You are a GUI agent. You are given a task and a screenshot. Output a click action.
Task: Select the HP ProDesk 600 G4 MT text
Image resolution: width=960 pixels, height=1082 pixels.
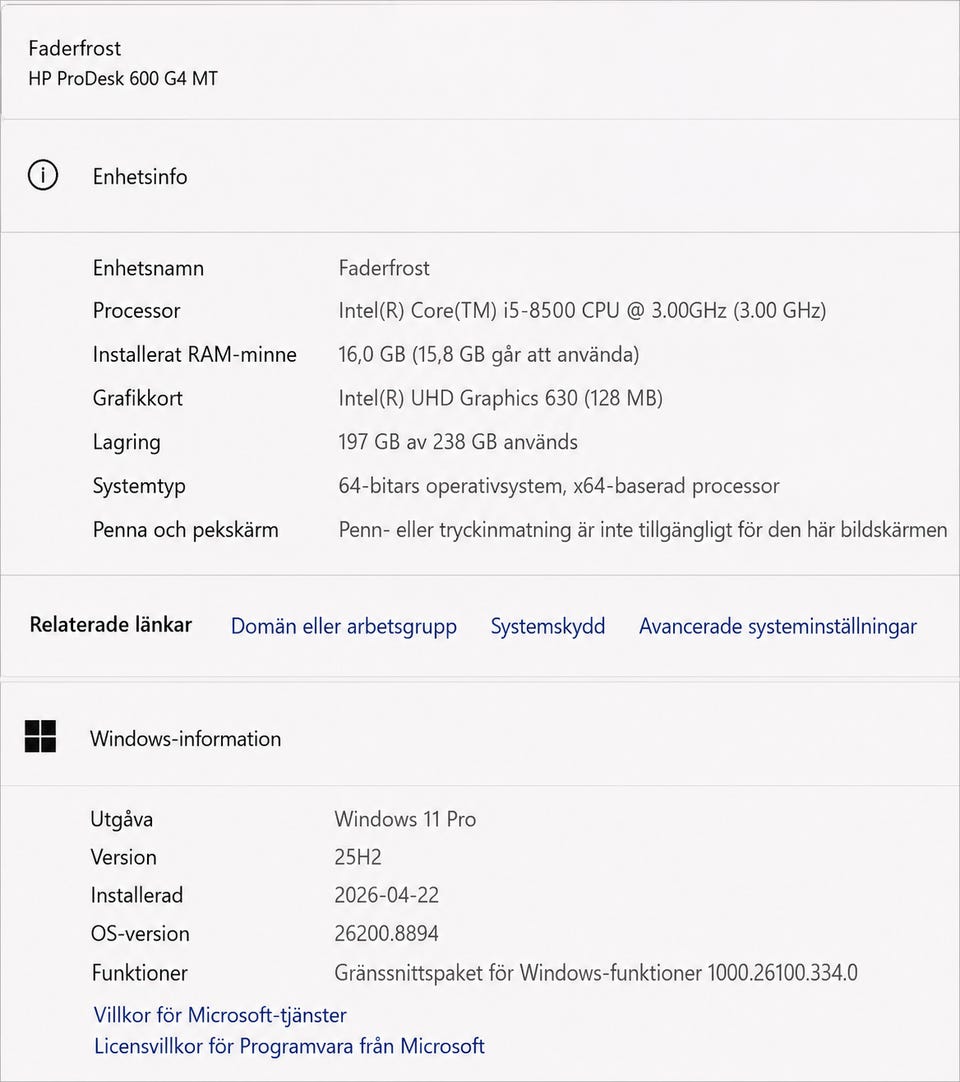click(123, 78)
